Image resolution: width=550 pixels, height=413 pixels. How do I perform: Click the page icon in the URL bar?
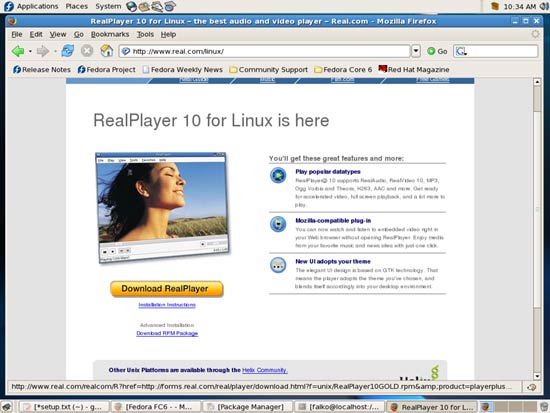pos(125,51)
